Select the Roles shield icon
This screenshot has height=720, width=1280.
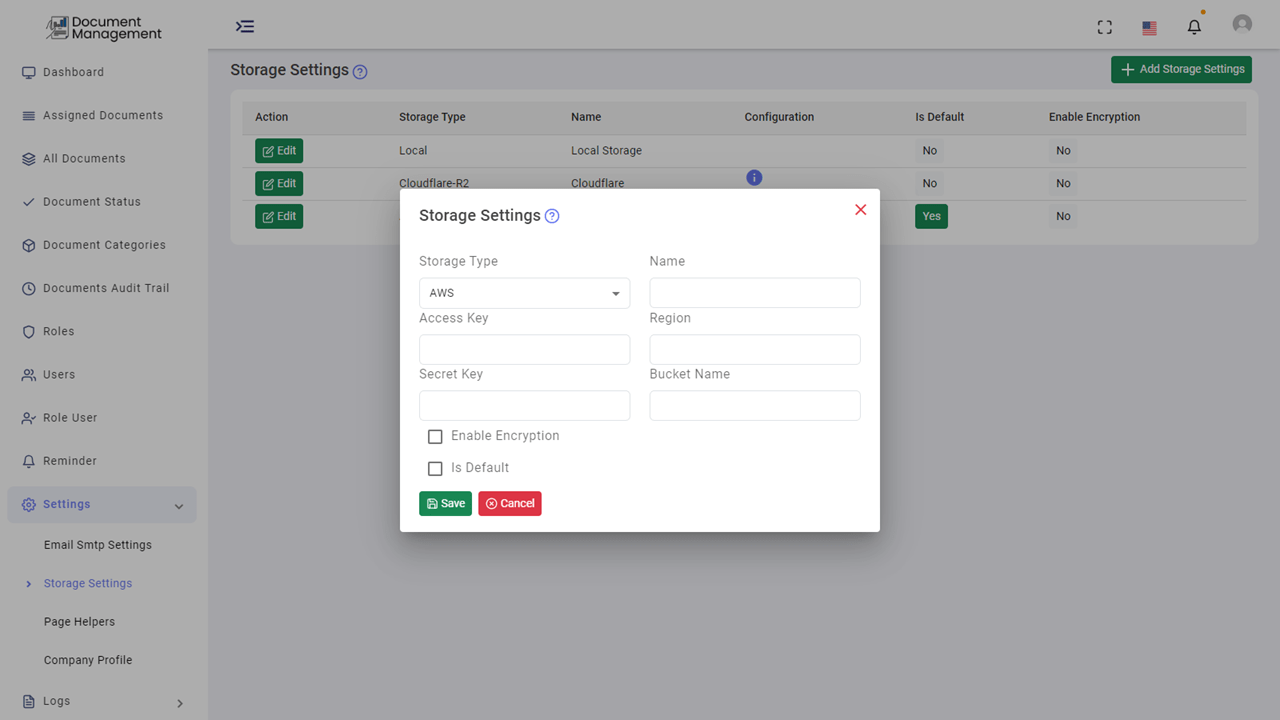click(x=27, y=331)
